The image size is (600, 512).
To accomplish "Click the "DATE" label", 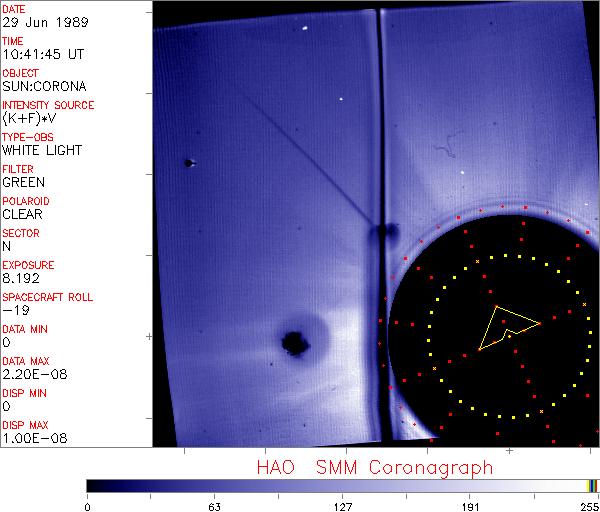I will 14,9.
